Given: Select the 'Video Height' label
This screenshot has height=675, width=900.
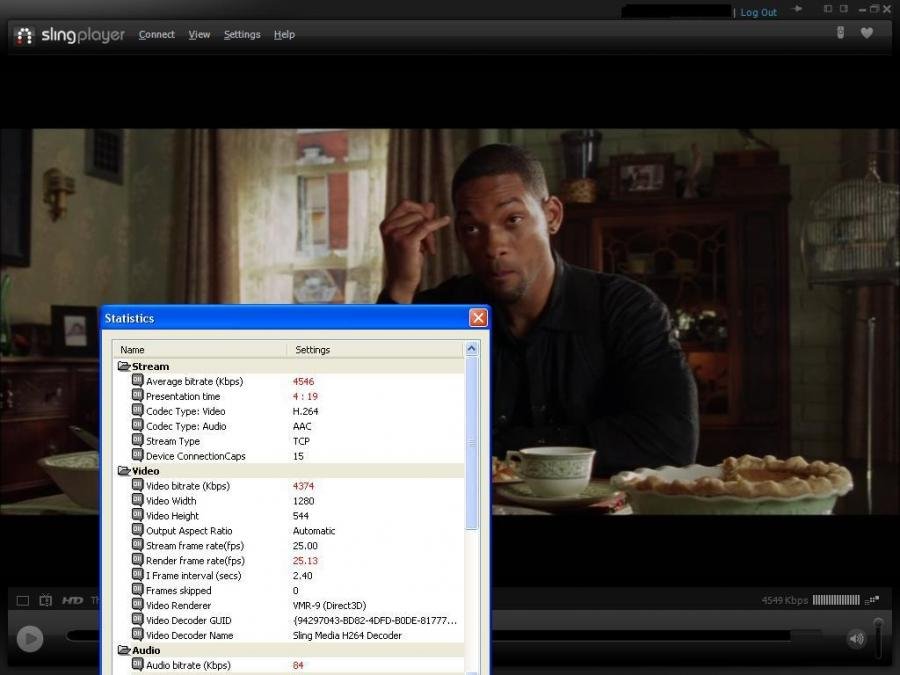Looking at the screenshot, I should click(x=172, y=516).
